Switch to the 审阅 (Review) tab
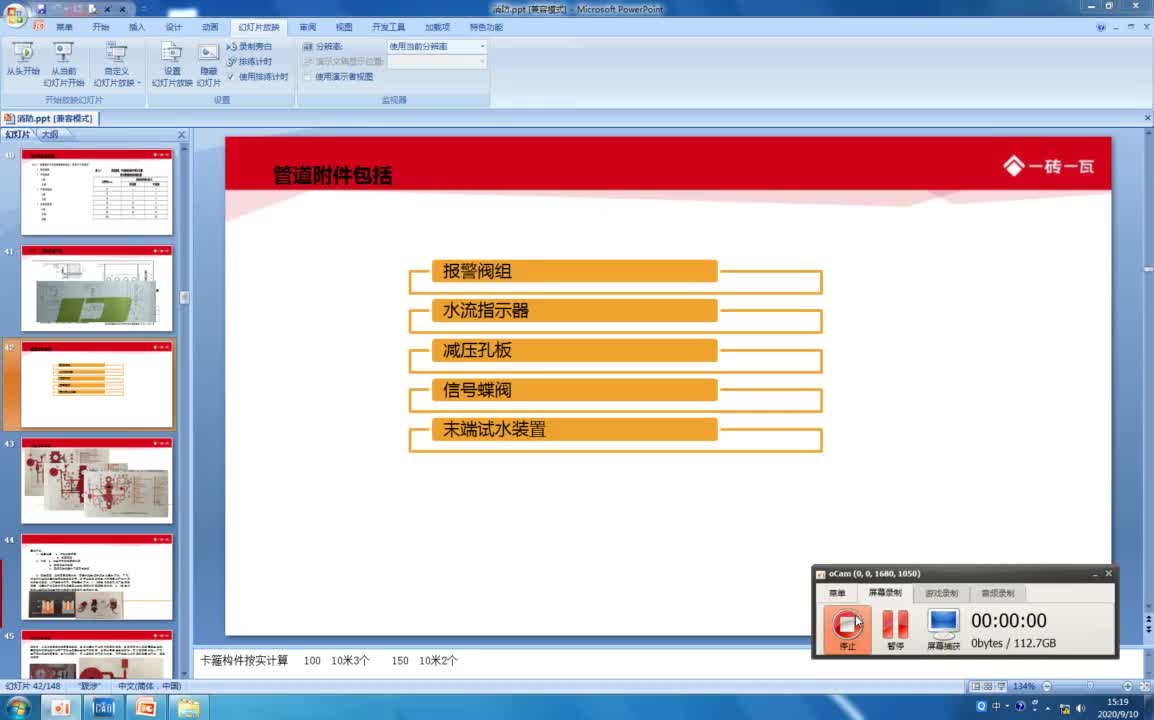The image size is (1154, 720). [308, 27]
